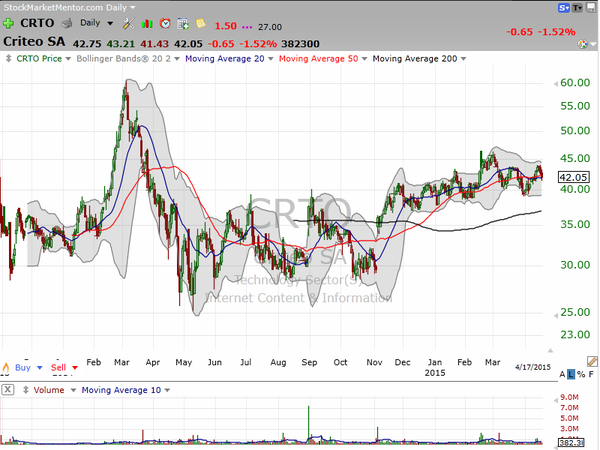Viewport: 600px width, 450px height.
Task: Expand the Moving Average 10 dropdown
Action: (x=167, y=390)
